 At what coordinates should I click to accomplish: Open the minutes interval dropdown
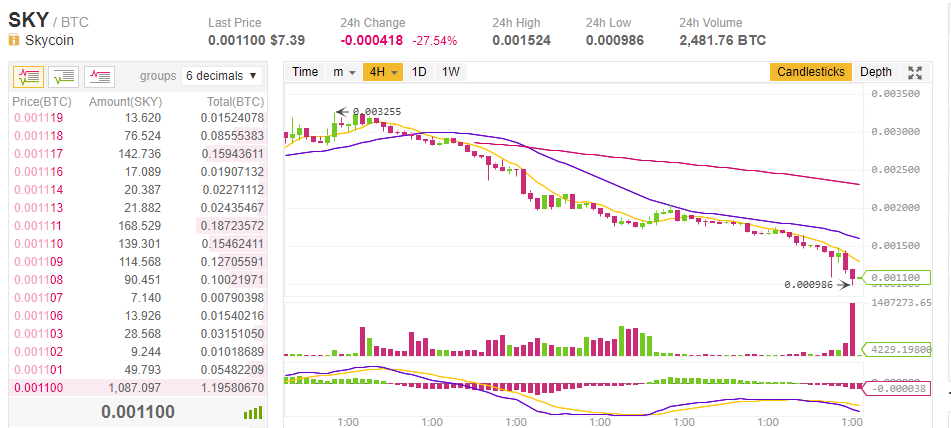point(344,72)
